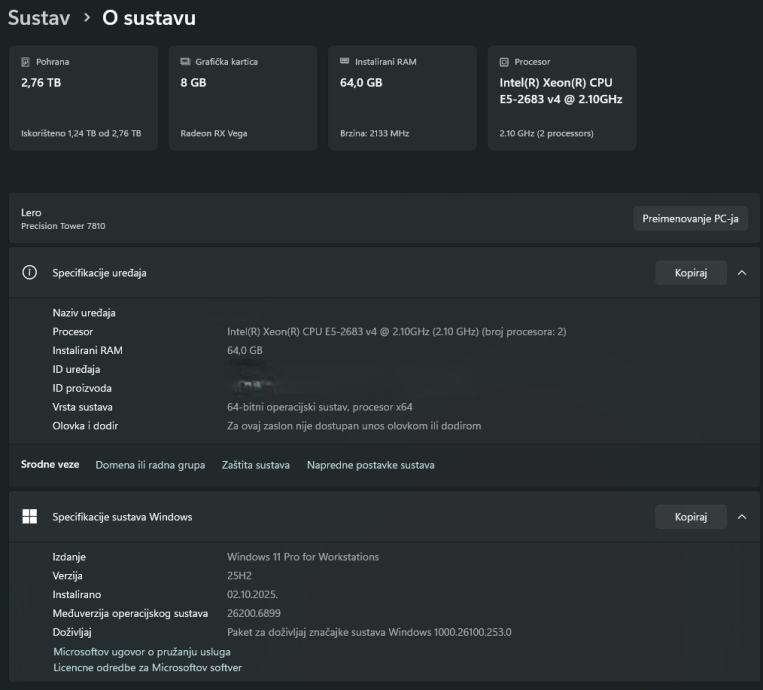
Task: Open Napredne postavke sustava link
Action: click(370, 465)
